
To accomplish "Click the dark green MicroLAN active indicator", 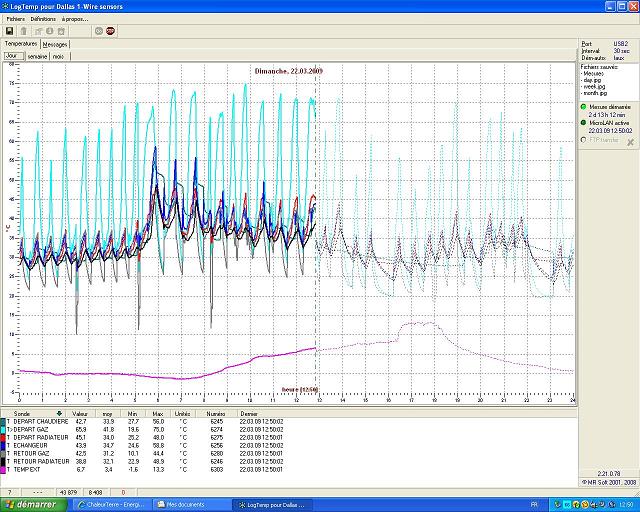I will [x=583, y=123].
